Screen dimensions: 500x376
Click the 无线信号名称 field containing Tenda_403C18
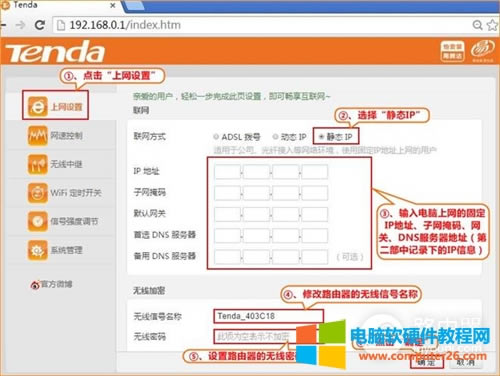268,316
